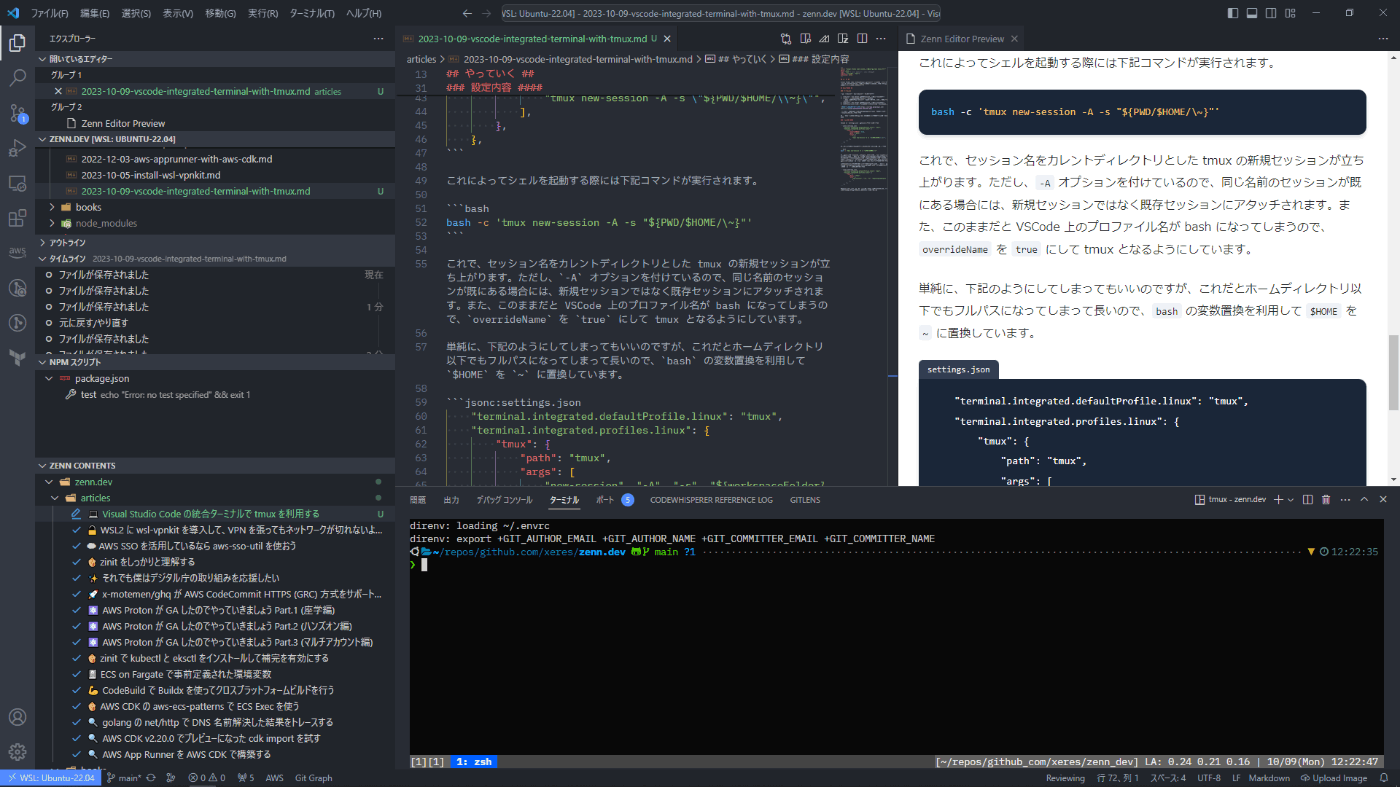
Task: Click WSL: Ubuntu-22.04 remote indicator
Action: pos(50,778)
